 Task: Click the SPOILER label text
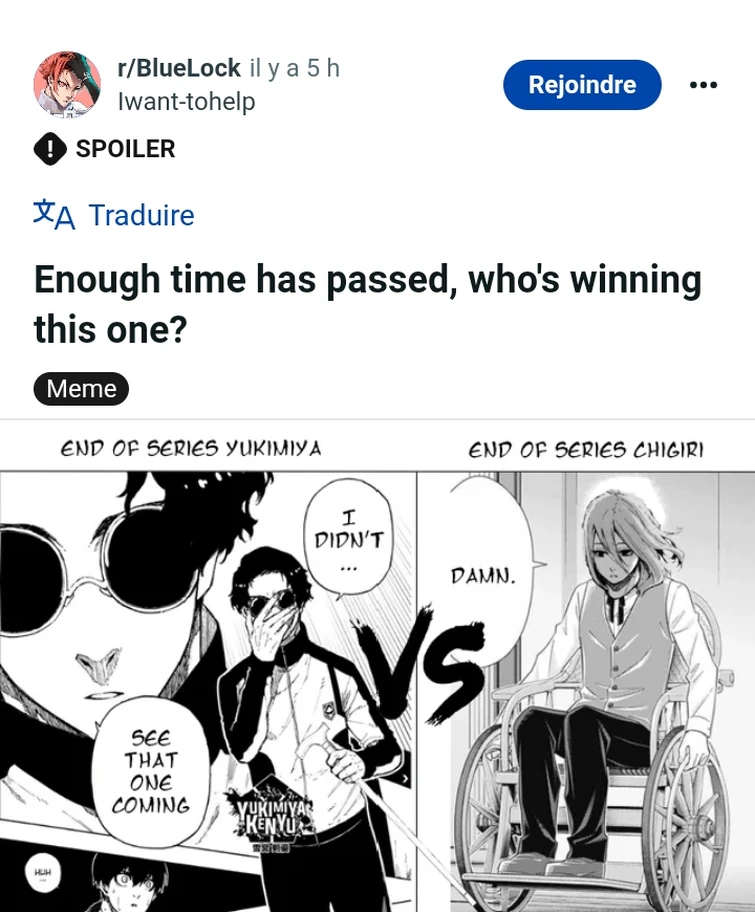(x=125, y=149)
